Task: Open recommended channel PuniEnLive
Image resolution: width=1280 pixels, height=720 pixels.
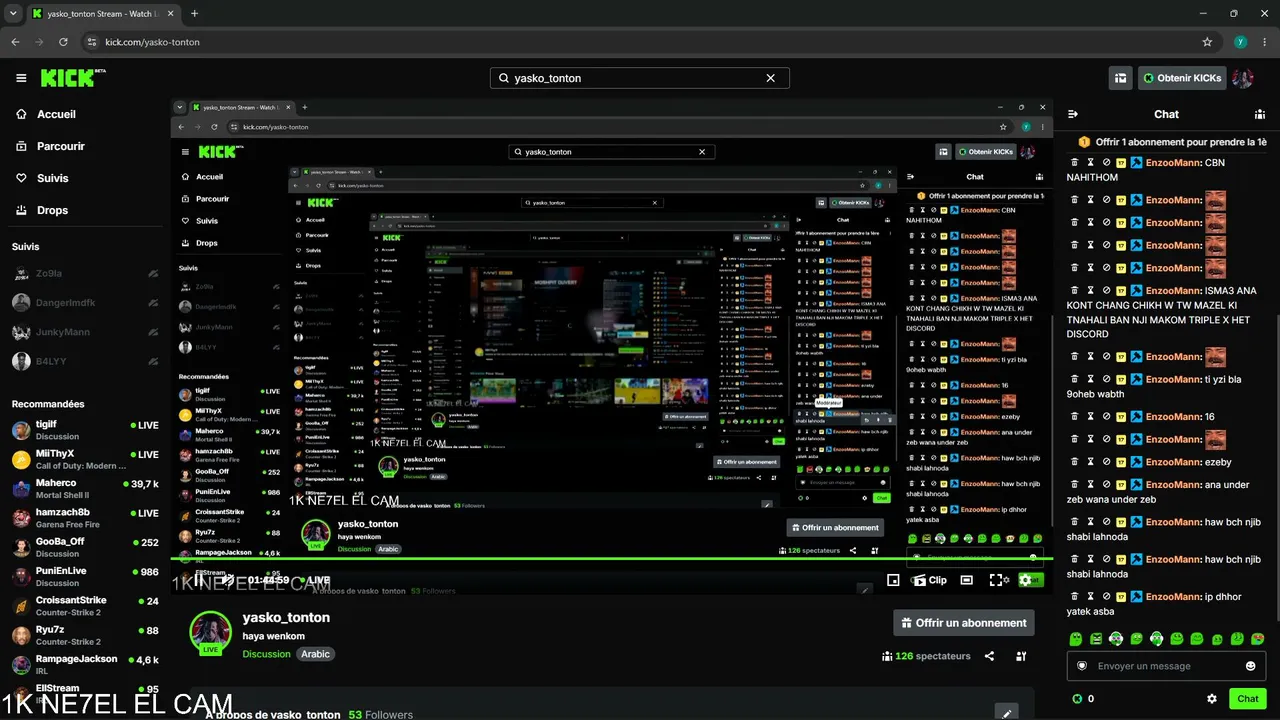Action: pyautogui.click(x=84, y=576)
